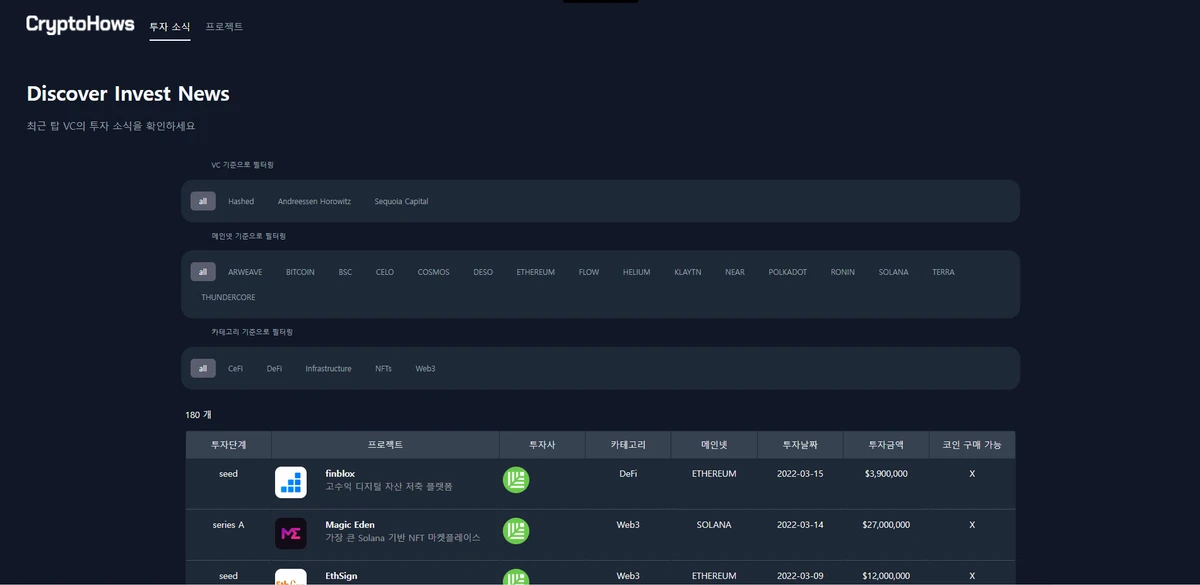Open the finblox project logo

coord(291,482)
